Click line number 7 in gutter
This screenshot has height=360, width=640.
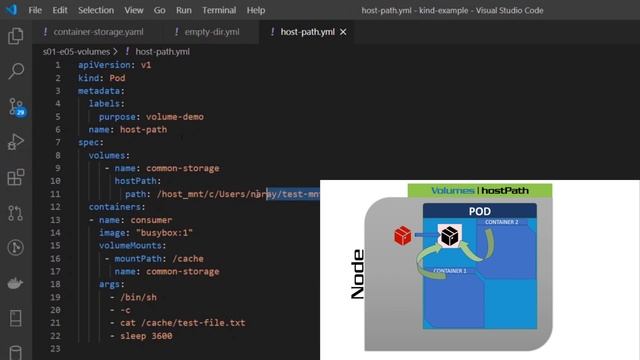(58, 142)
